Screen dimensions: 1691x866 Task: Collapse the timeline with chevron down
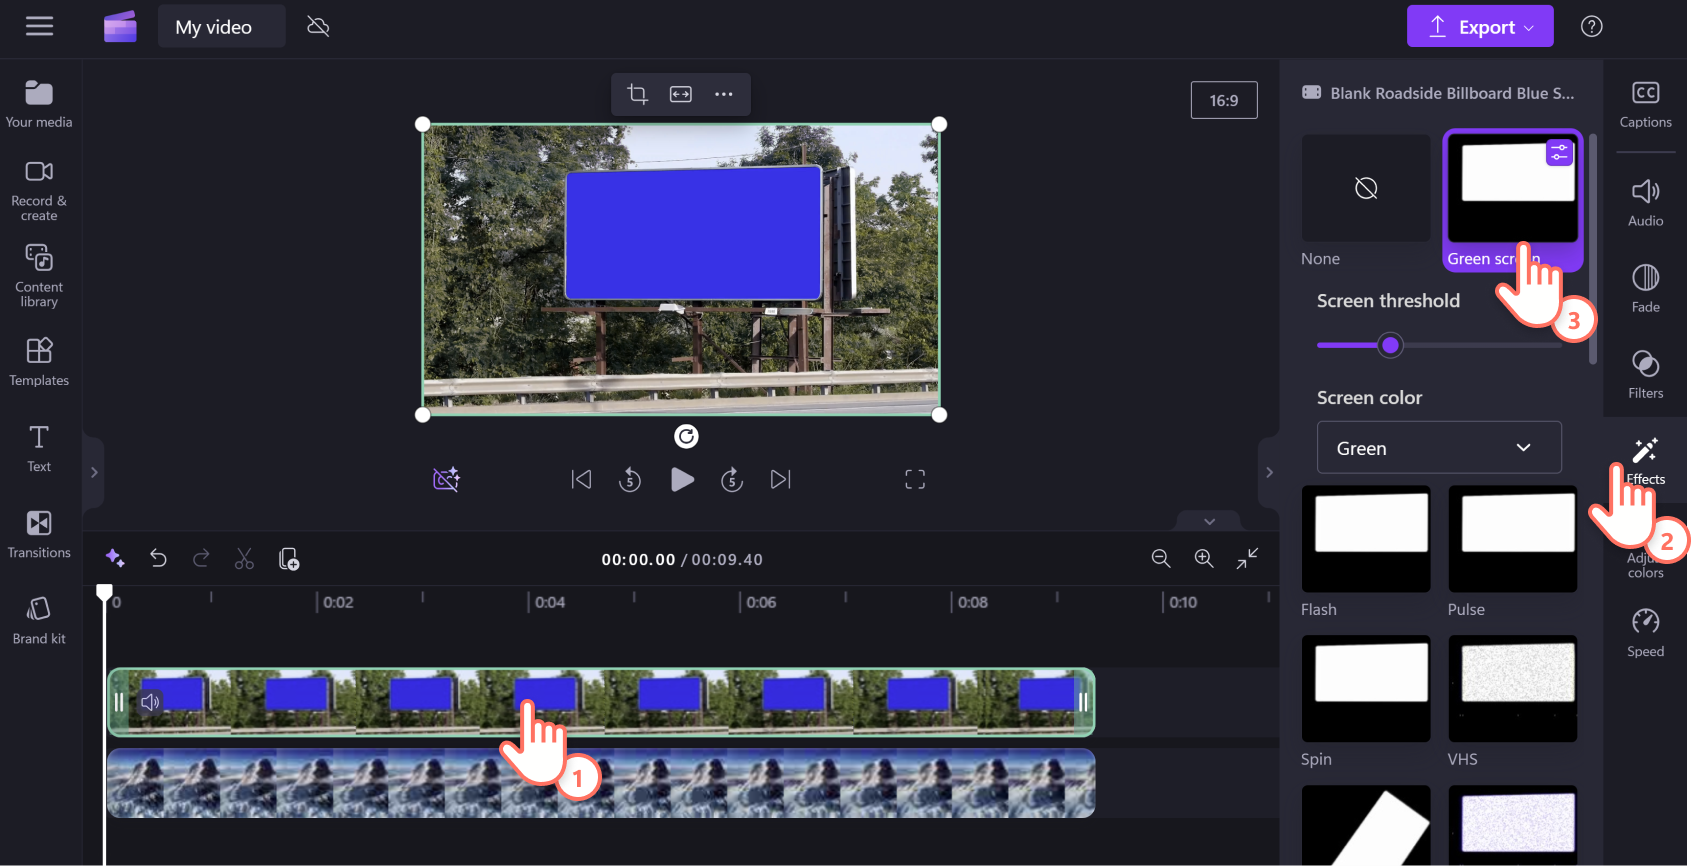click(1209, 521)
